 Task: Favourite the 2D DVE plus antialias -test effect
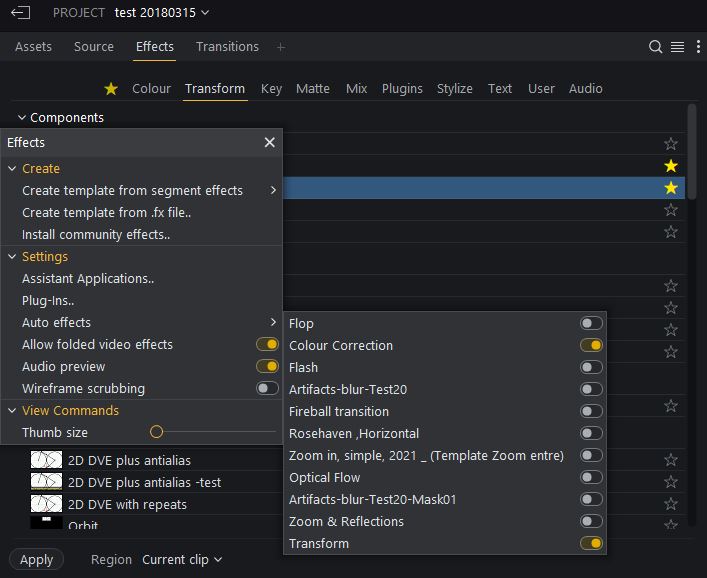tap(670, 482)
